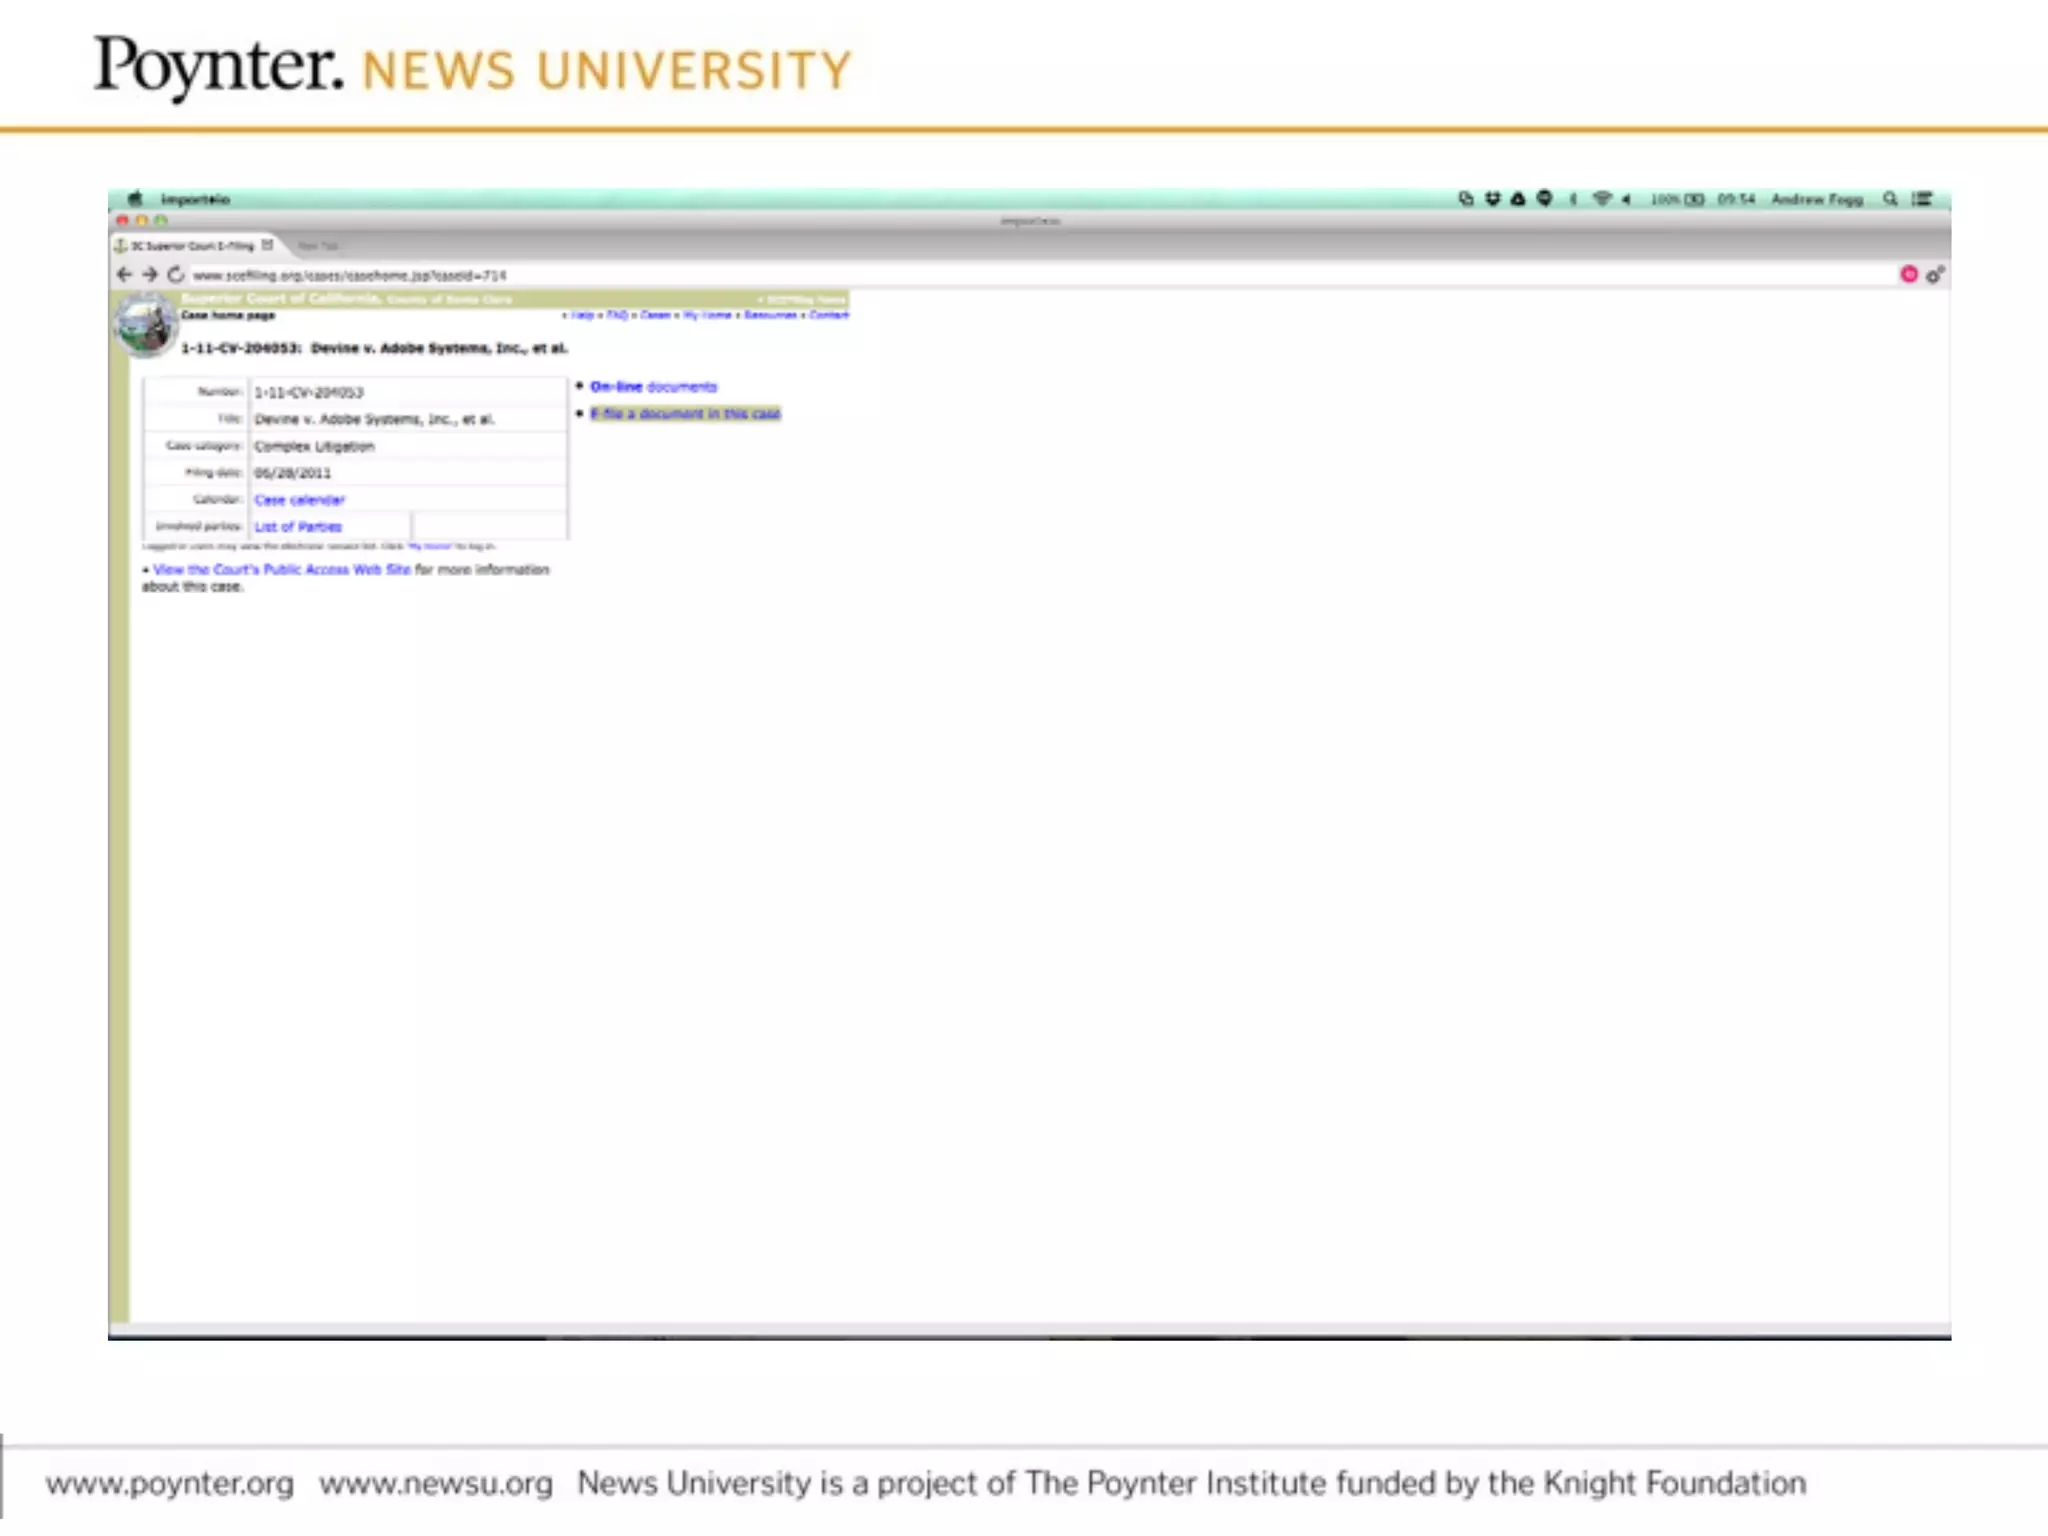This screenshot has width=2048, height=1536.
Task: Open the Andrew Fogg user menu
Action: (x=1817, y=199)
